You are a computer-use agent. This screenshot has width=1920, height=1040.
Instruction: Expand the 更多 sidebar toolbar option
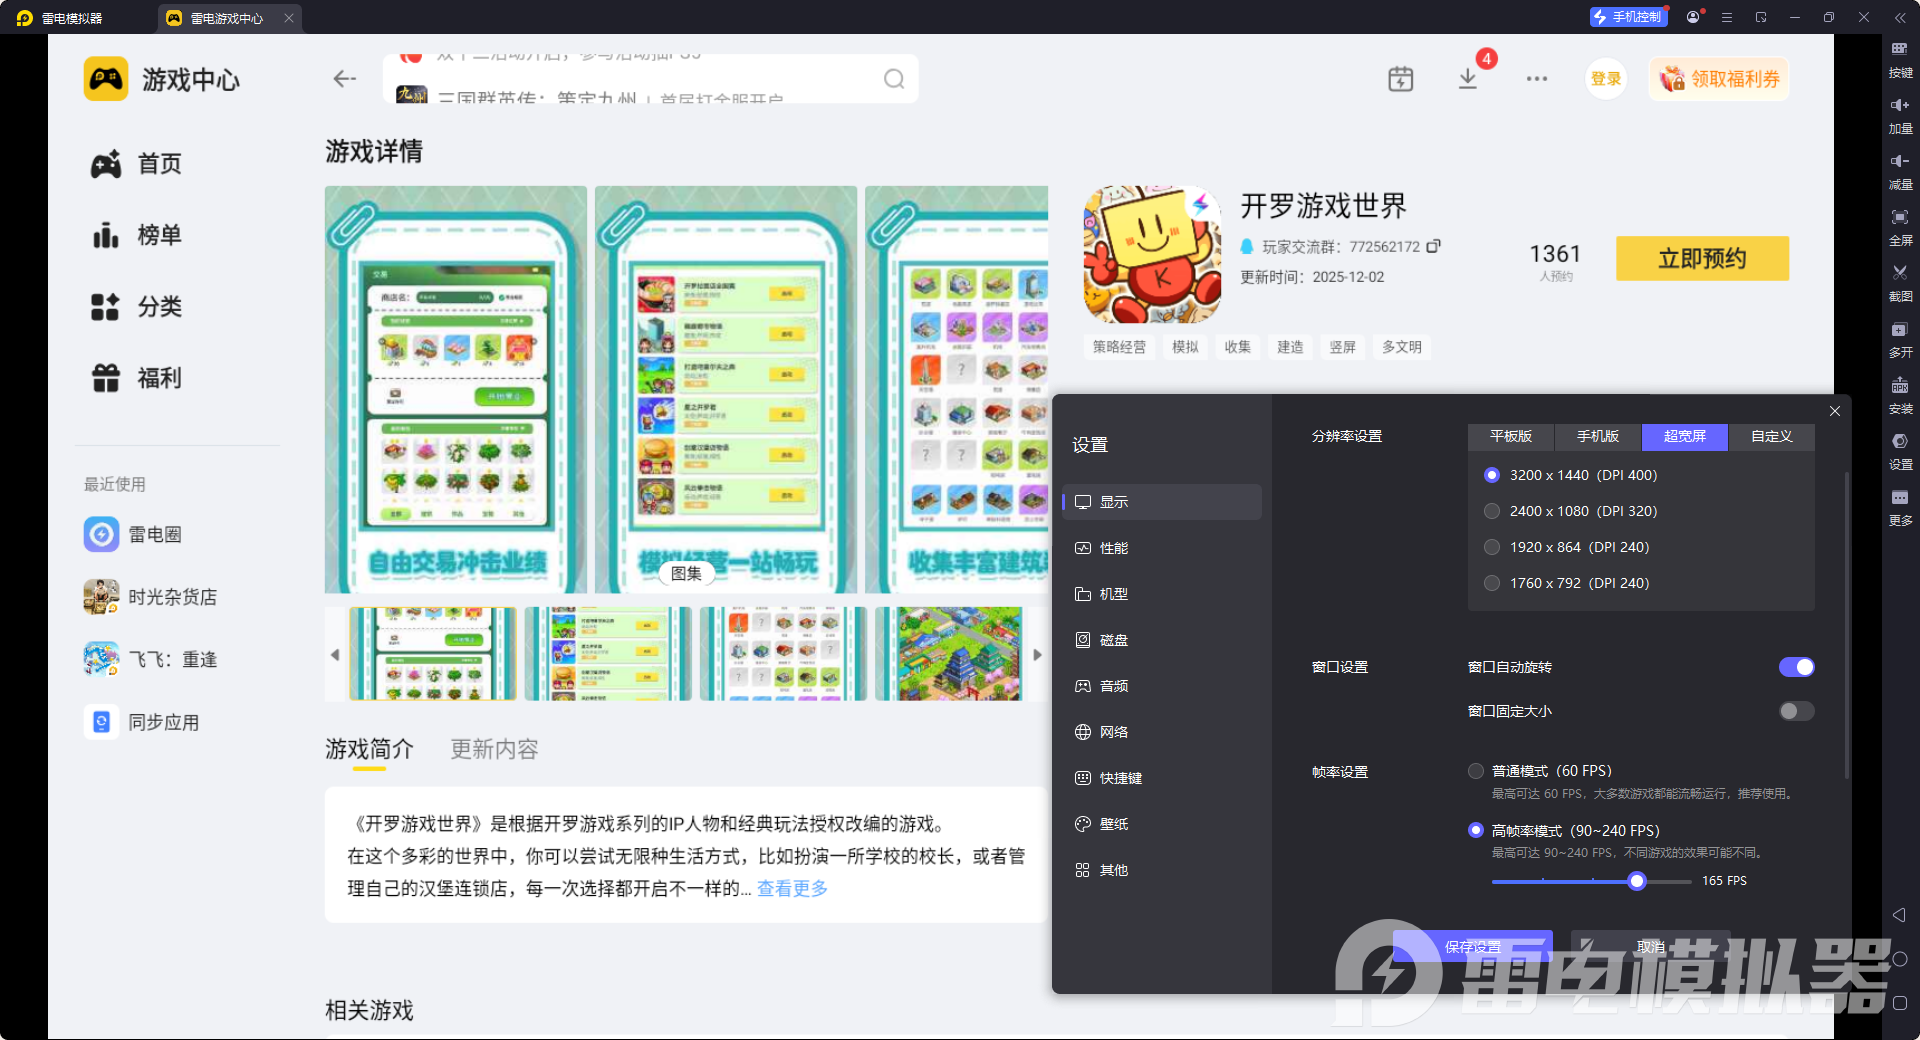1899,499
